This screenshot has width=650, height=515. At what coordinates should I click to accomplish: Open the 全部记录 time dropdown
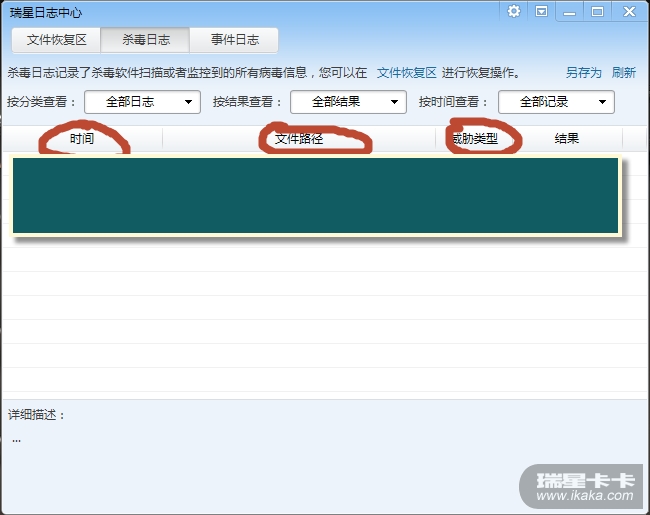coord(556,102)
